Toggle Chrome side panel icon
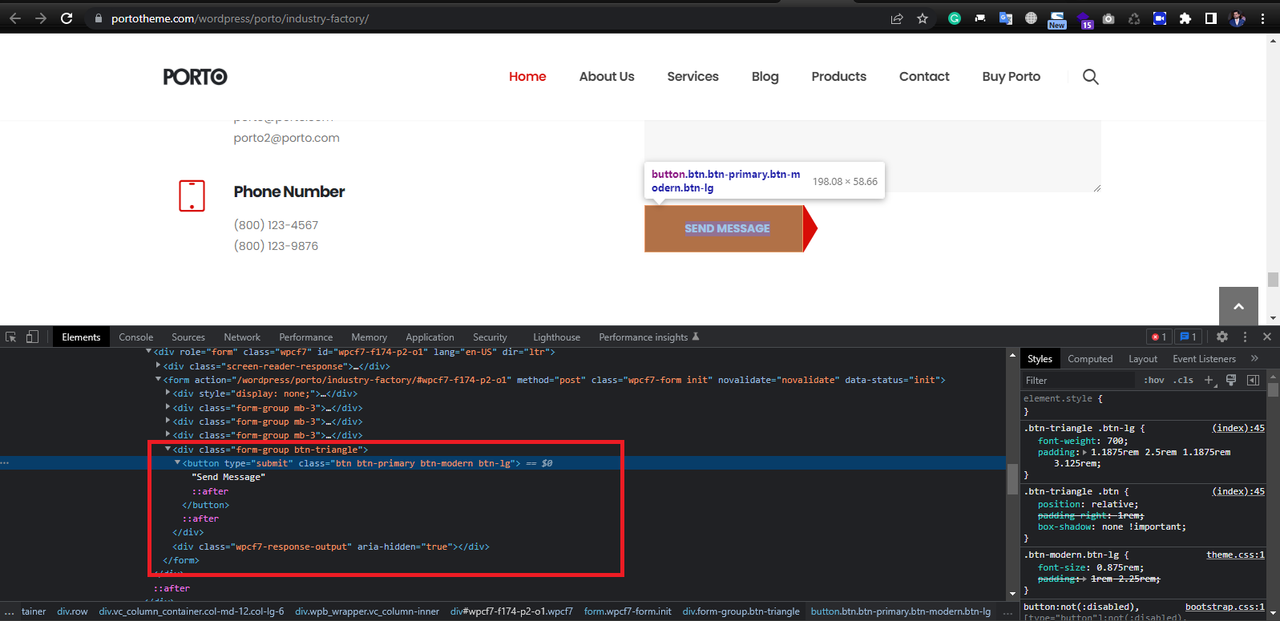This screenshot has width=1280, height=621. click(1210, 18)
